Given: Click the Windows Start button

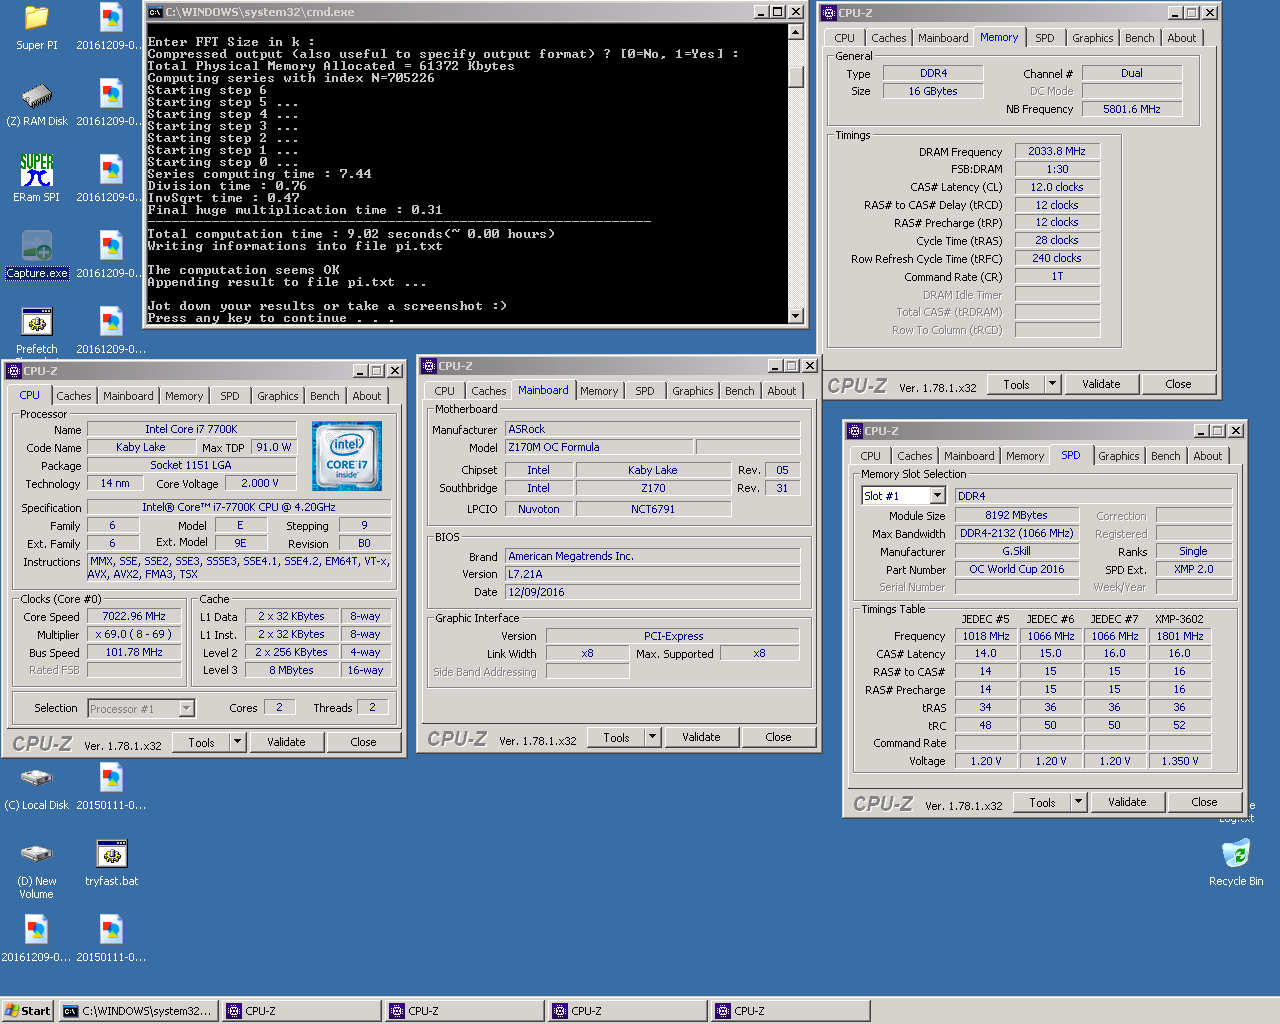Looking at the screenshot, I should (28, 1011).
